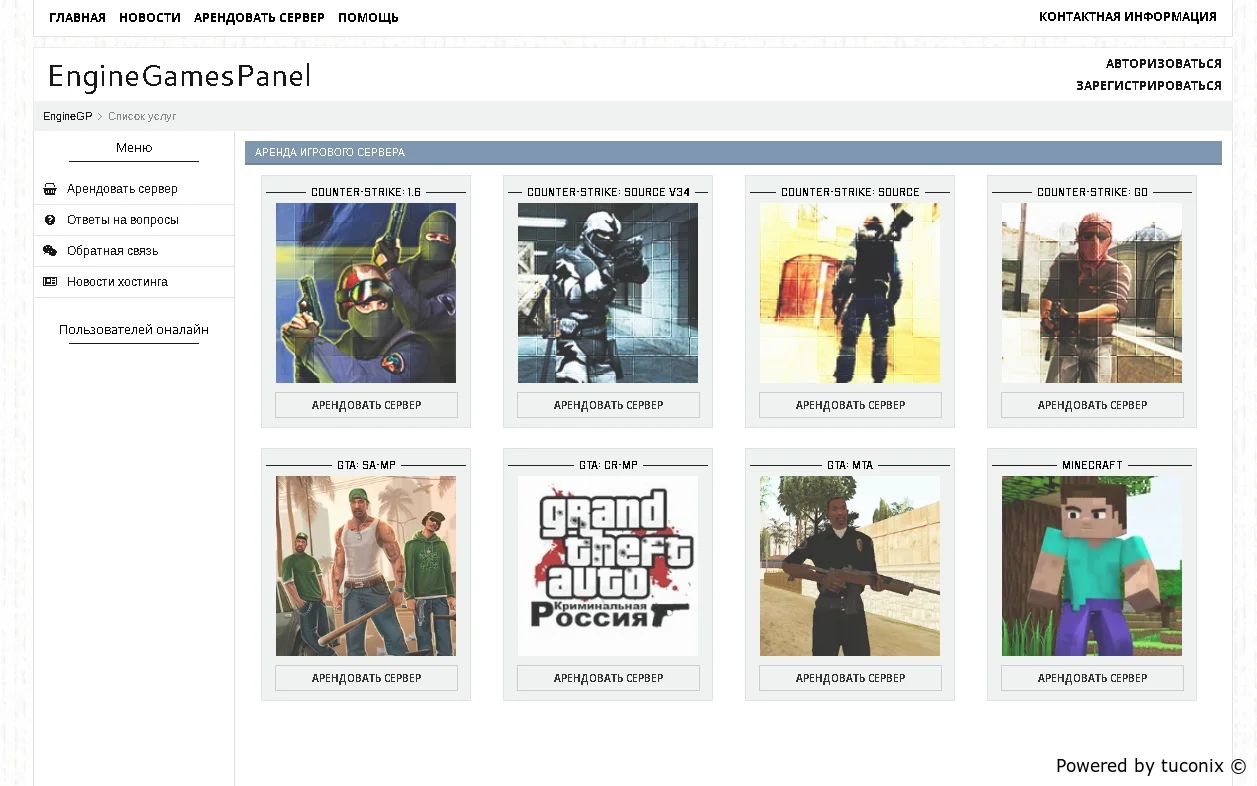Viewport: 1257px width, 786px height.
Task: Open Обратная связь in the side menu
Action: tap(112, 251)
